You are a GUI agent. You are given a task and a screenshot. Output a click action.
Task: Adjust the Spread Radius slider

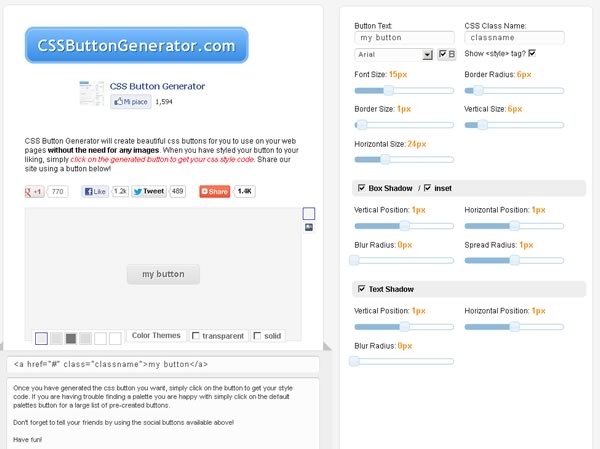tap(514, 260)
